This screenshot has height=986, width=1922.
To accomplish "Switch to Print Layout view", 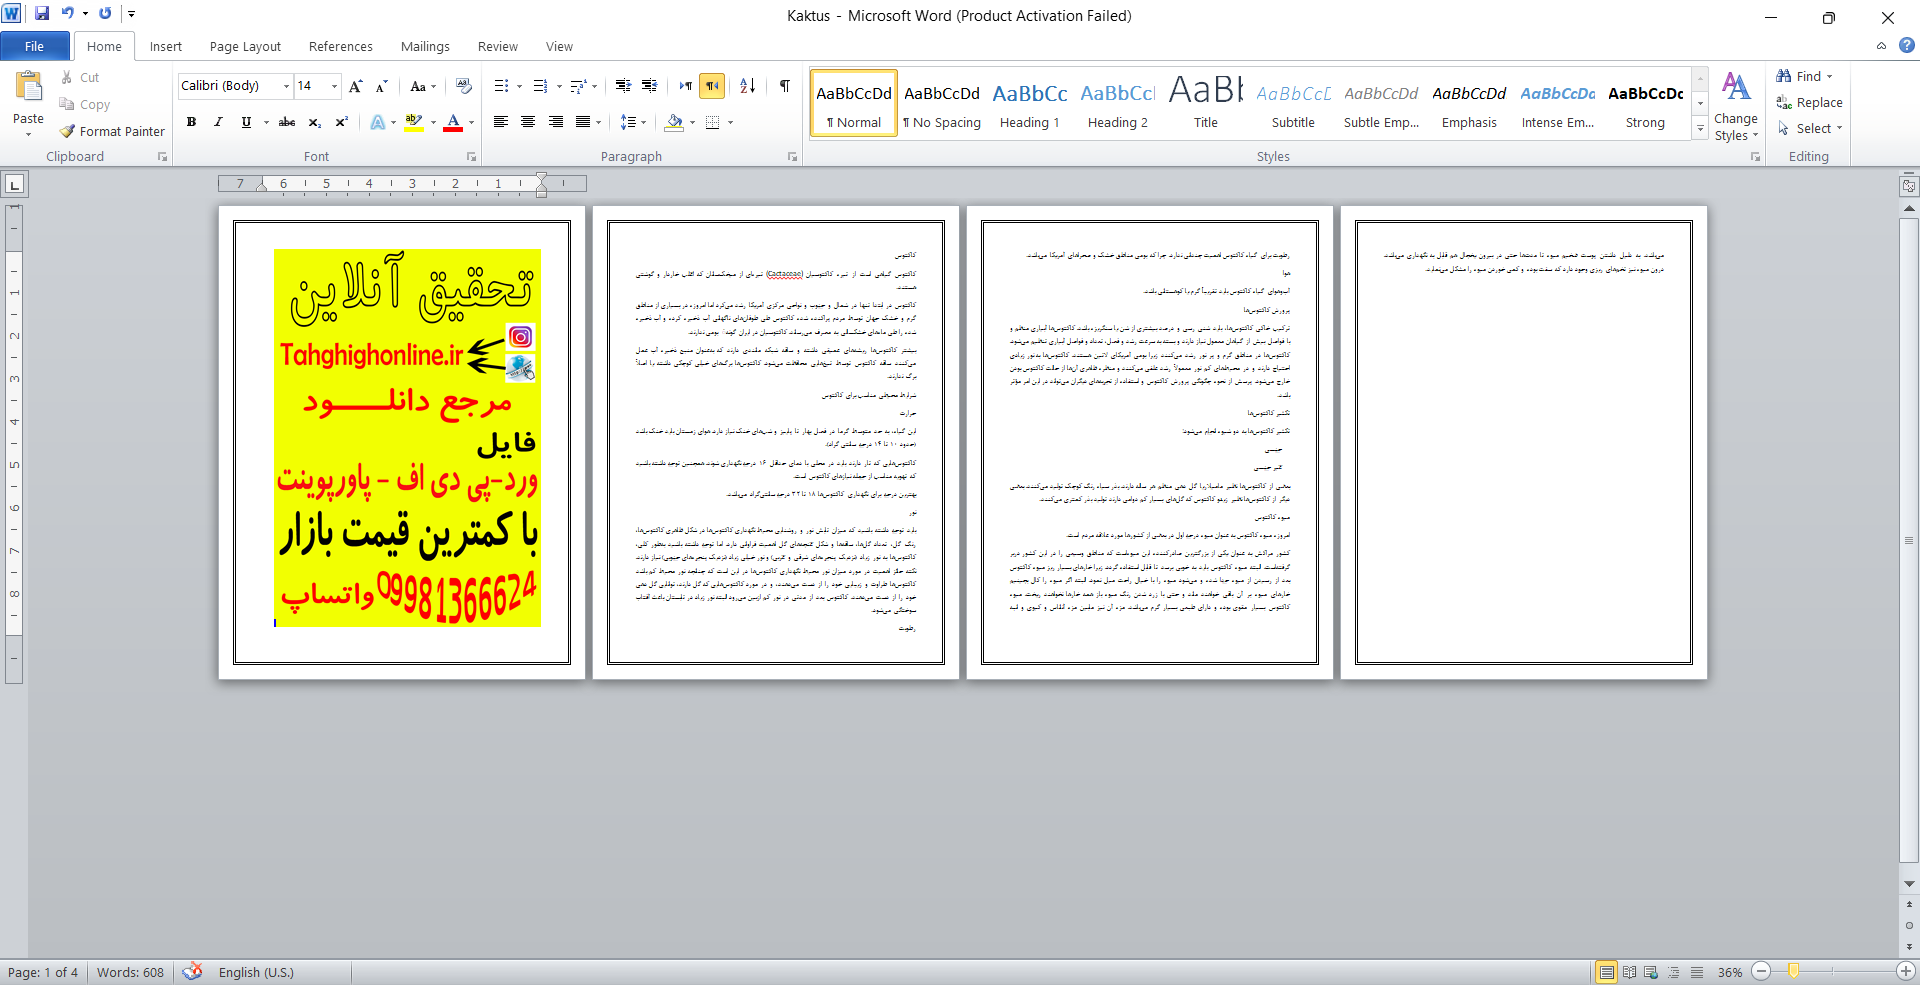I will (x=1606, y=972).
